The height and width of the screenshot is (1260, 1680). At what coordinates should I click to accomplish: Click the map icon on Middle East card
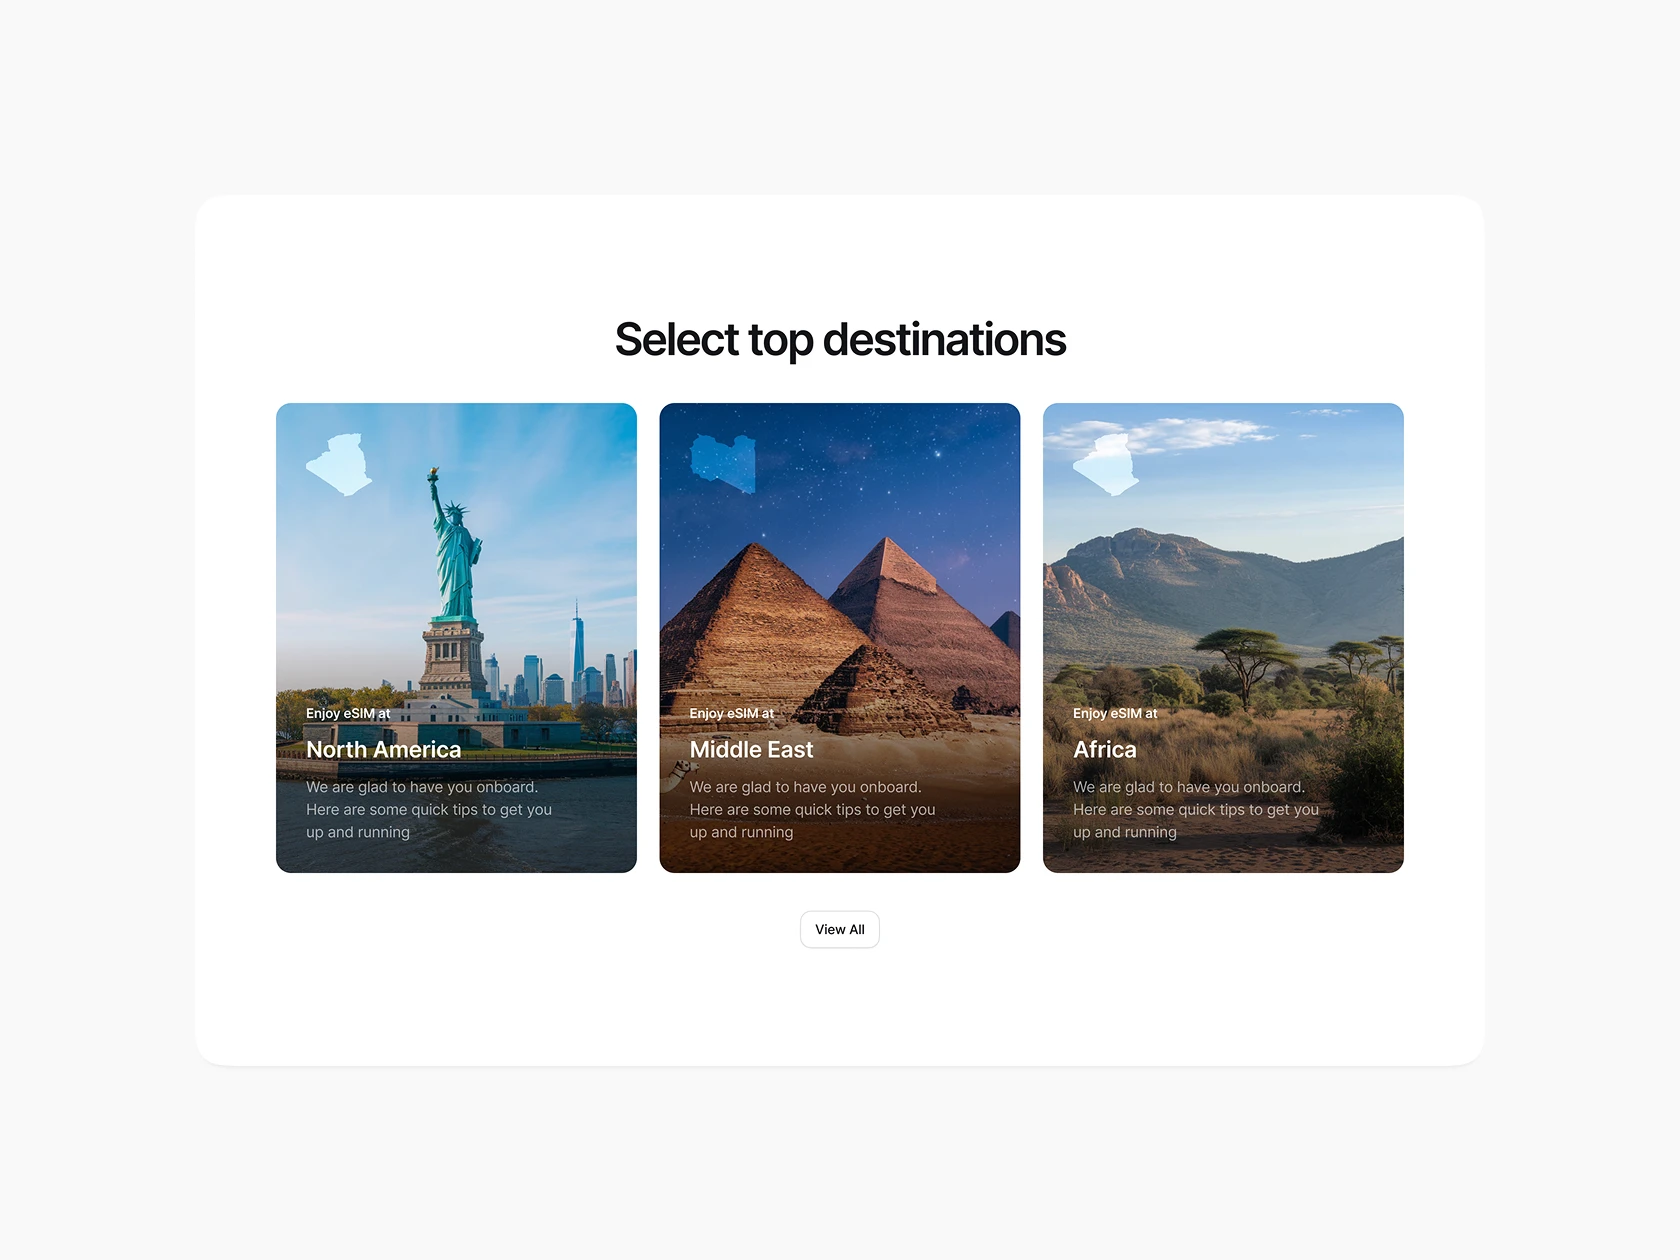[x=723, y=464]
